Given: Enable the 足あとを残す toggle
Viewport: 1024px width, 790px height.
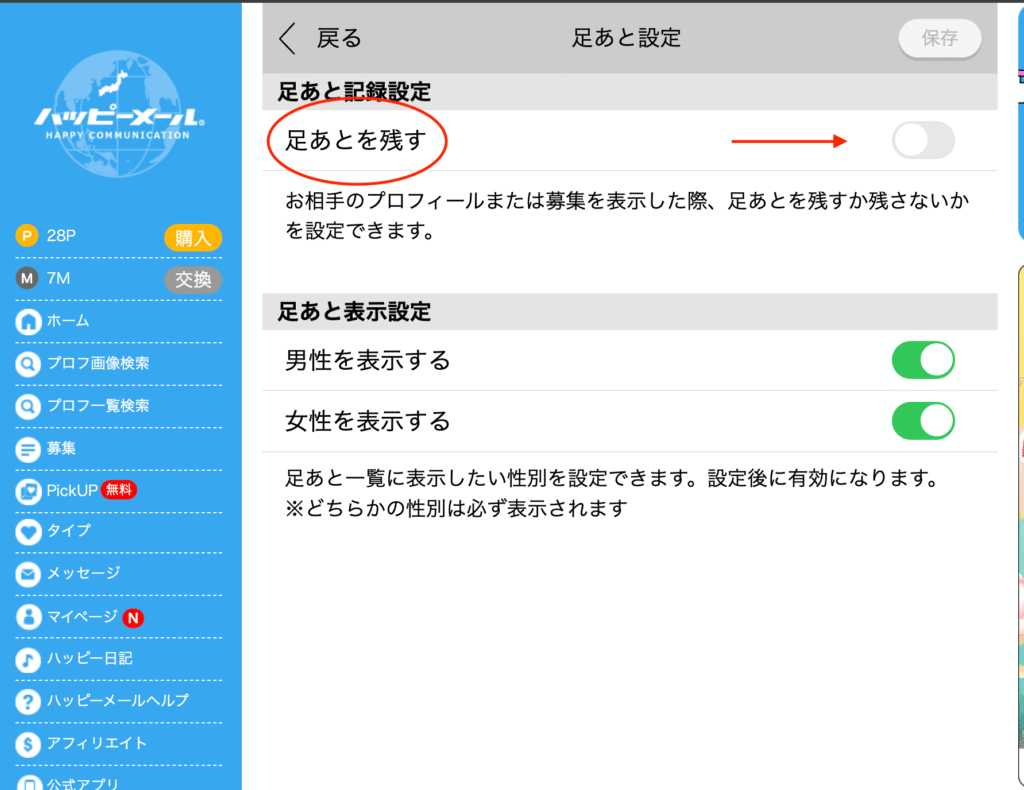Looking at the screenshot, I should (923, 140).
